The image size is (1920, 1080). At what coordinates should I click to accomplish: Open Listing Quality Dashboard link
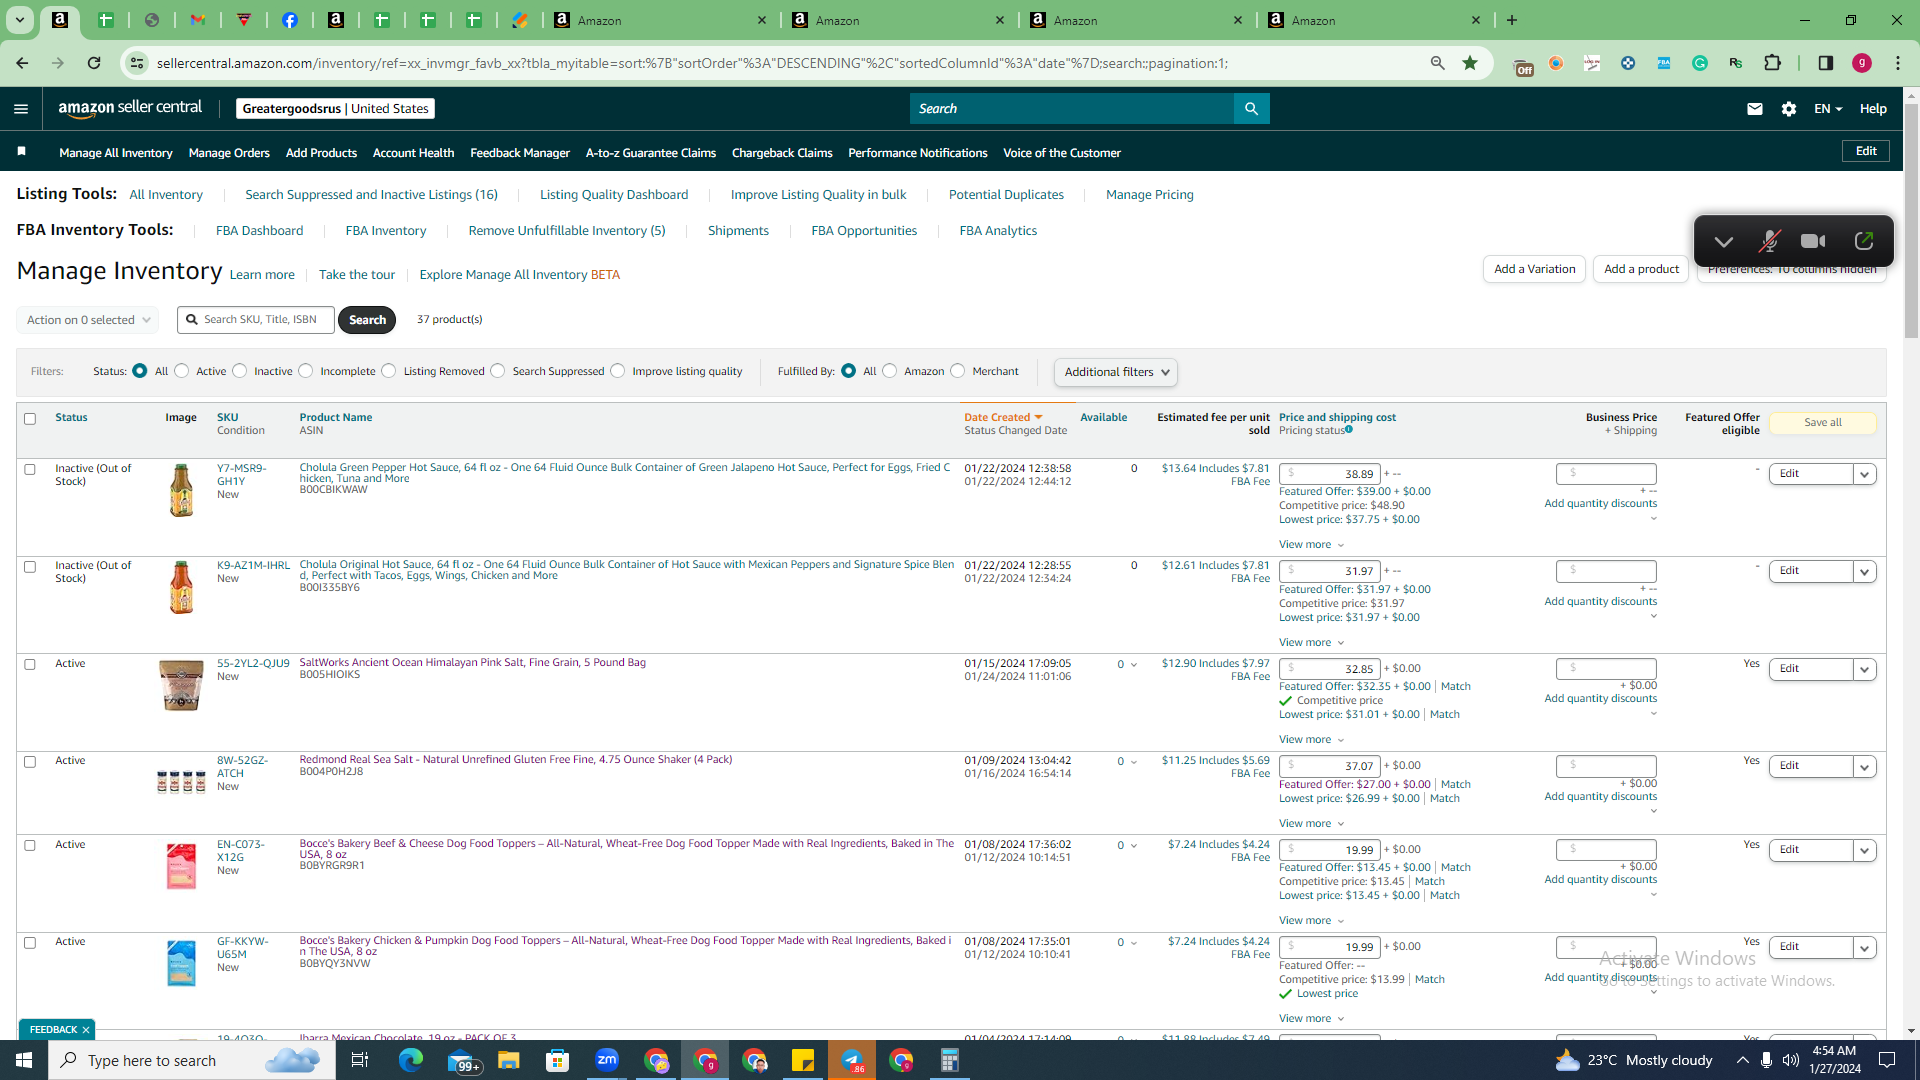[x=614, y=195]
